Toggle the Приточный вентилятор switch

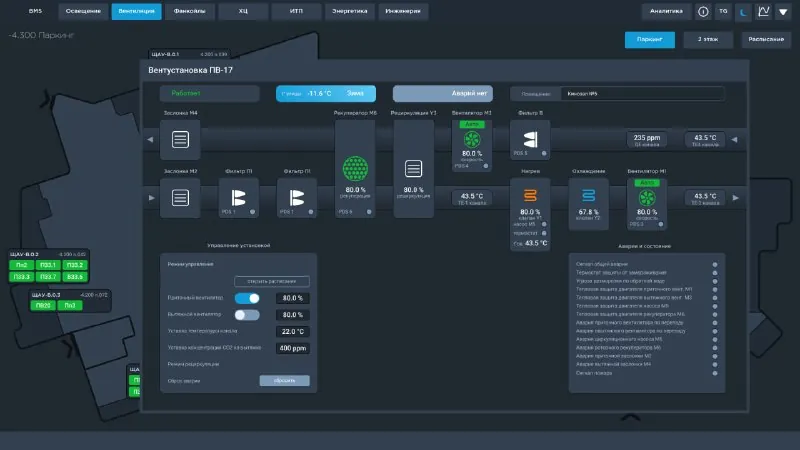[247, 298]
